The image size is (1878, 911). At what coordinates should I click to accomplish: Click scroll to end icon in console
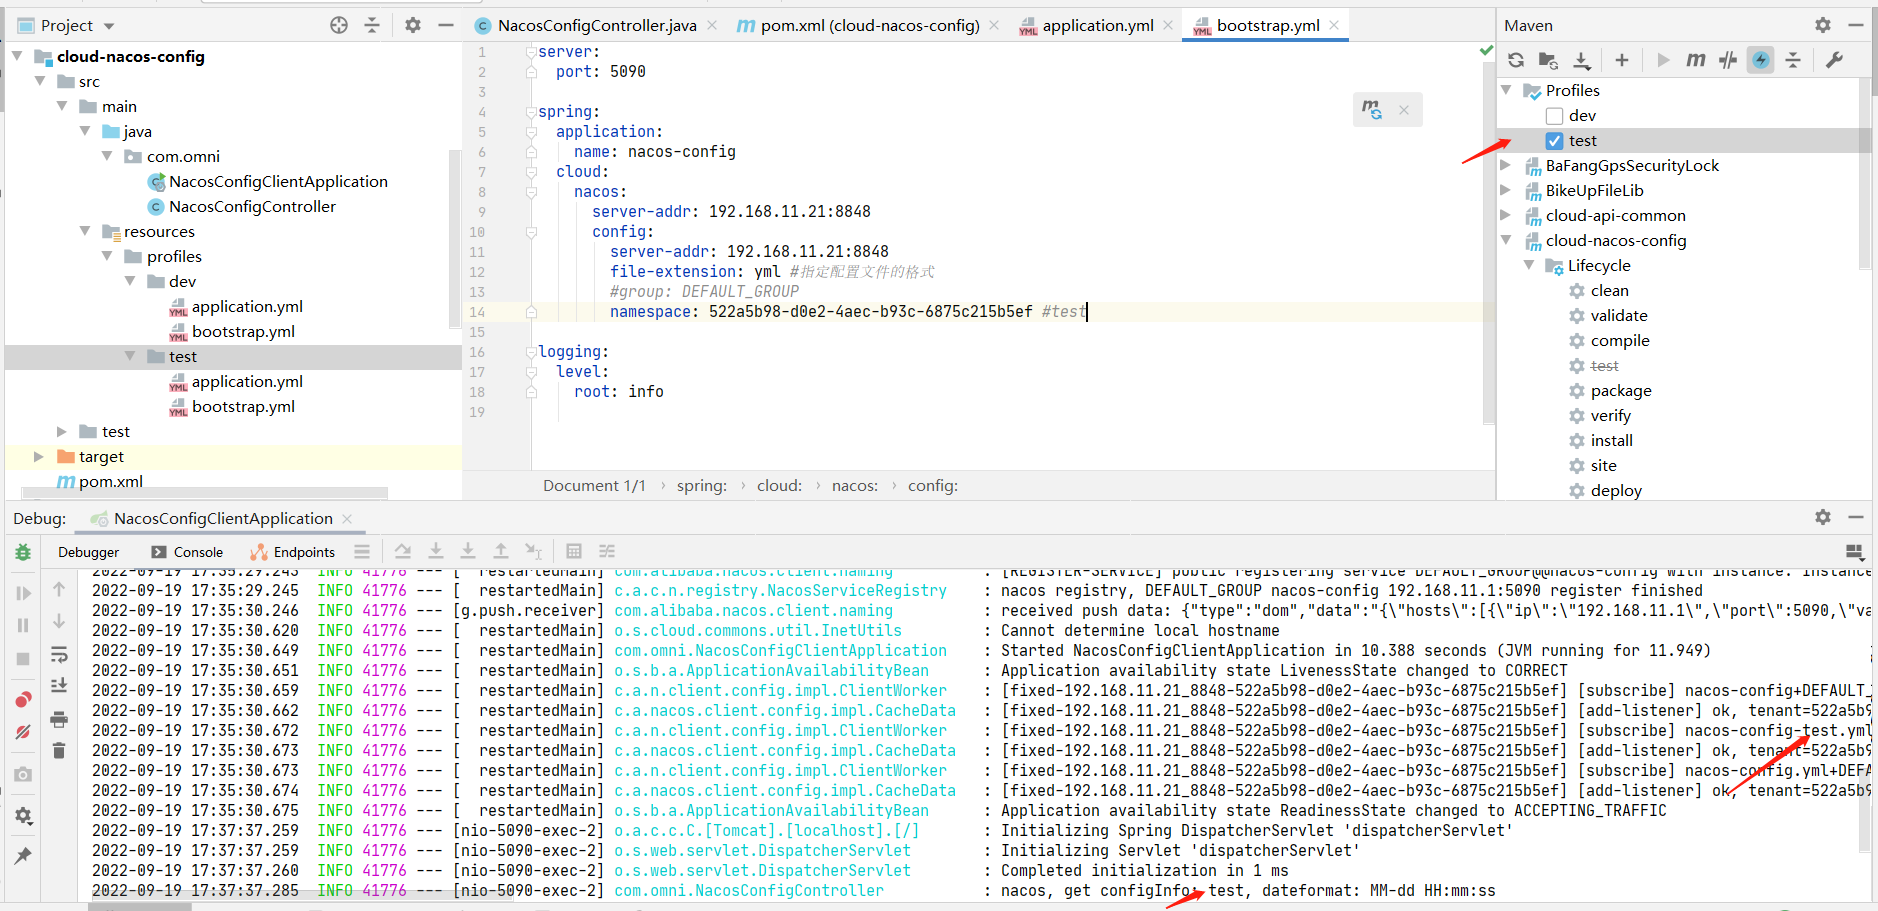click(59, 685)
